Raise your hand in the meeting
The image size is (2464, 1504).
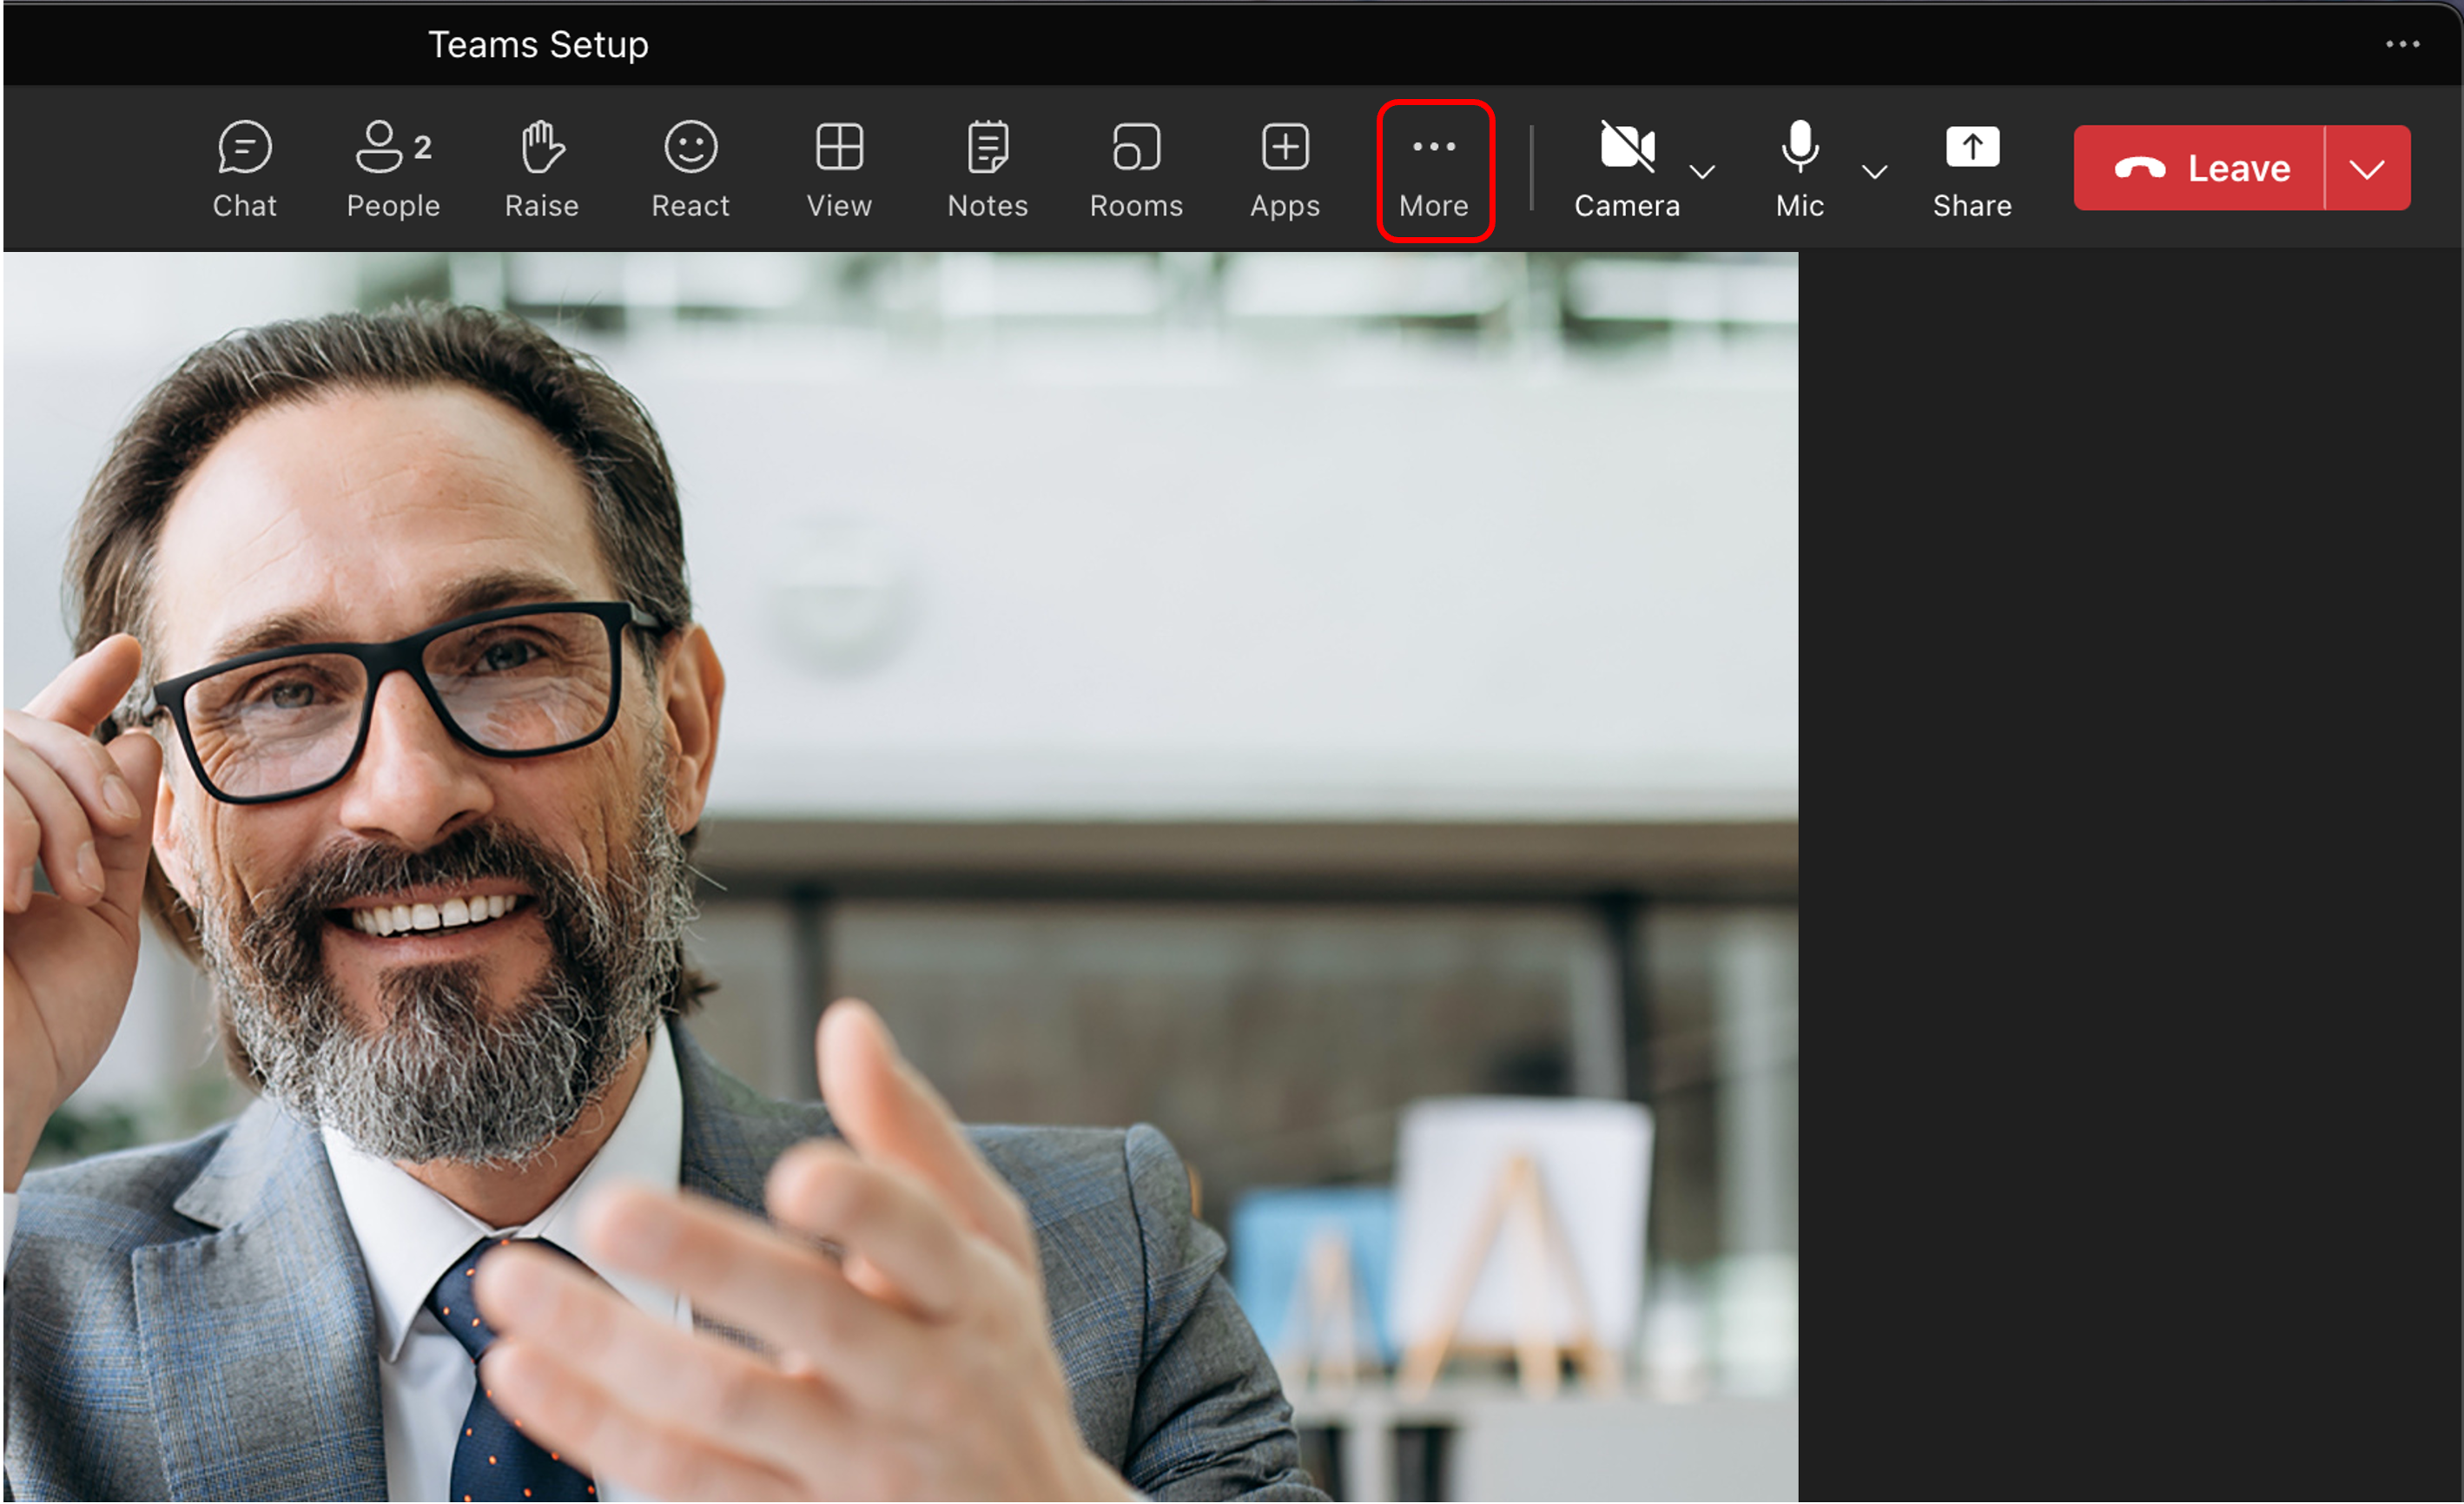tap(541, 169)
